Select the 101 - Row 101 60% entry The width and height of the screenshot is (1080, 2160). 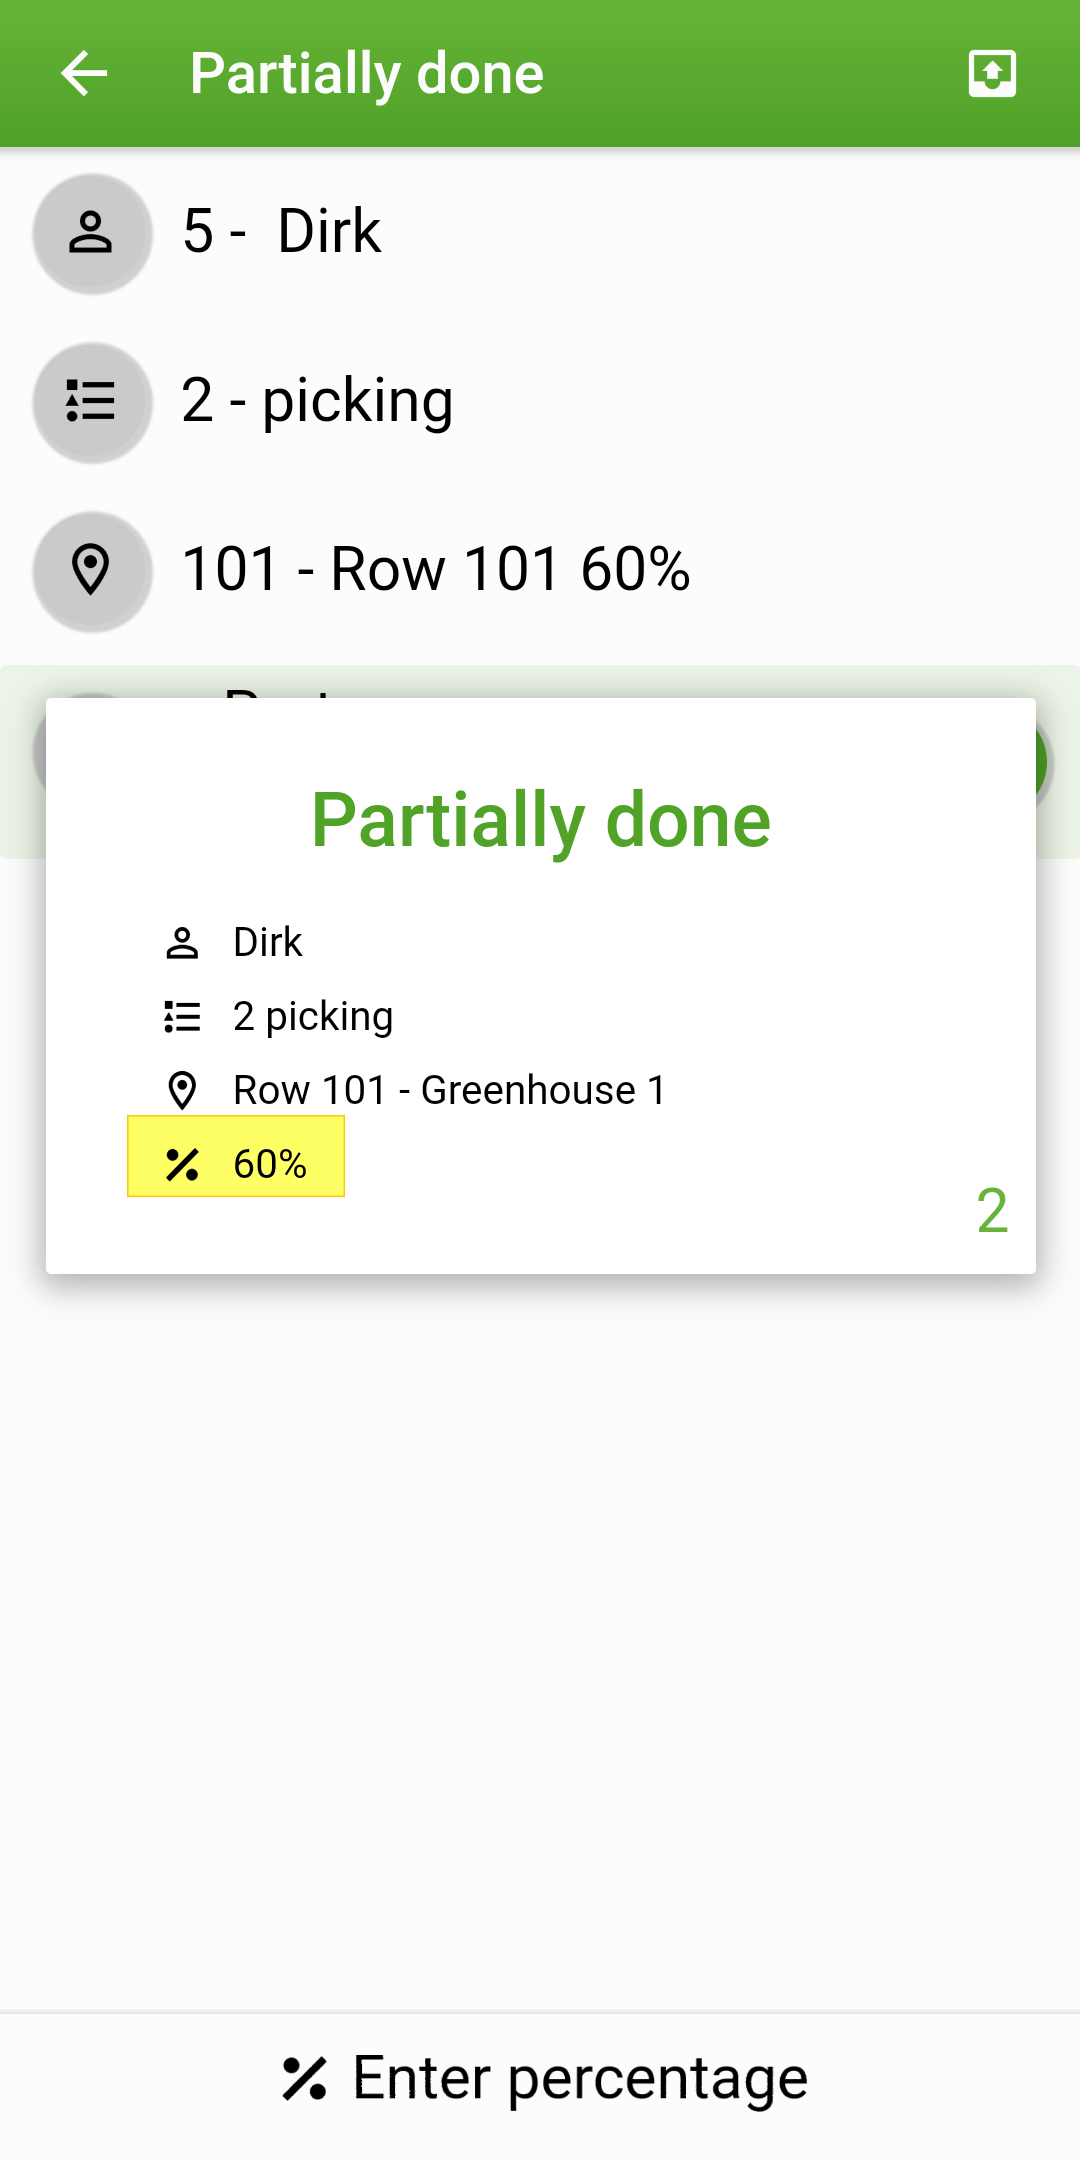coord(540,571)
